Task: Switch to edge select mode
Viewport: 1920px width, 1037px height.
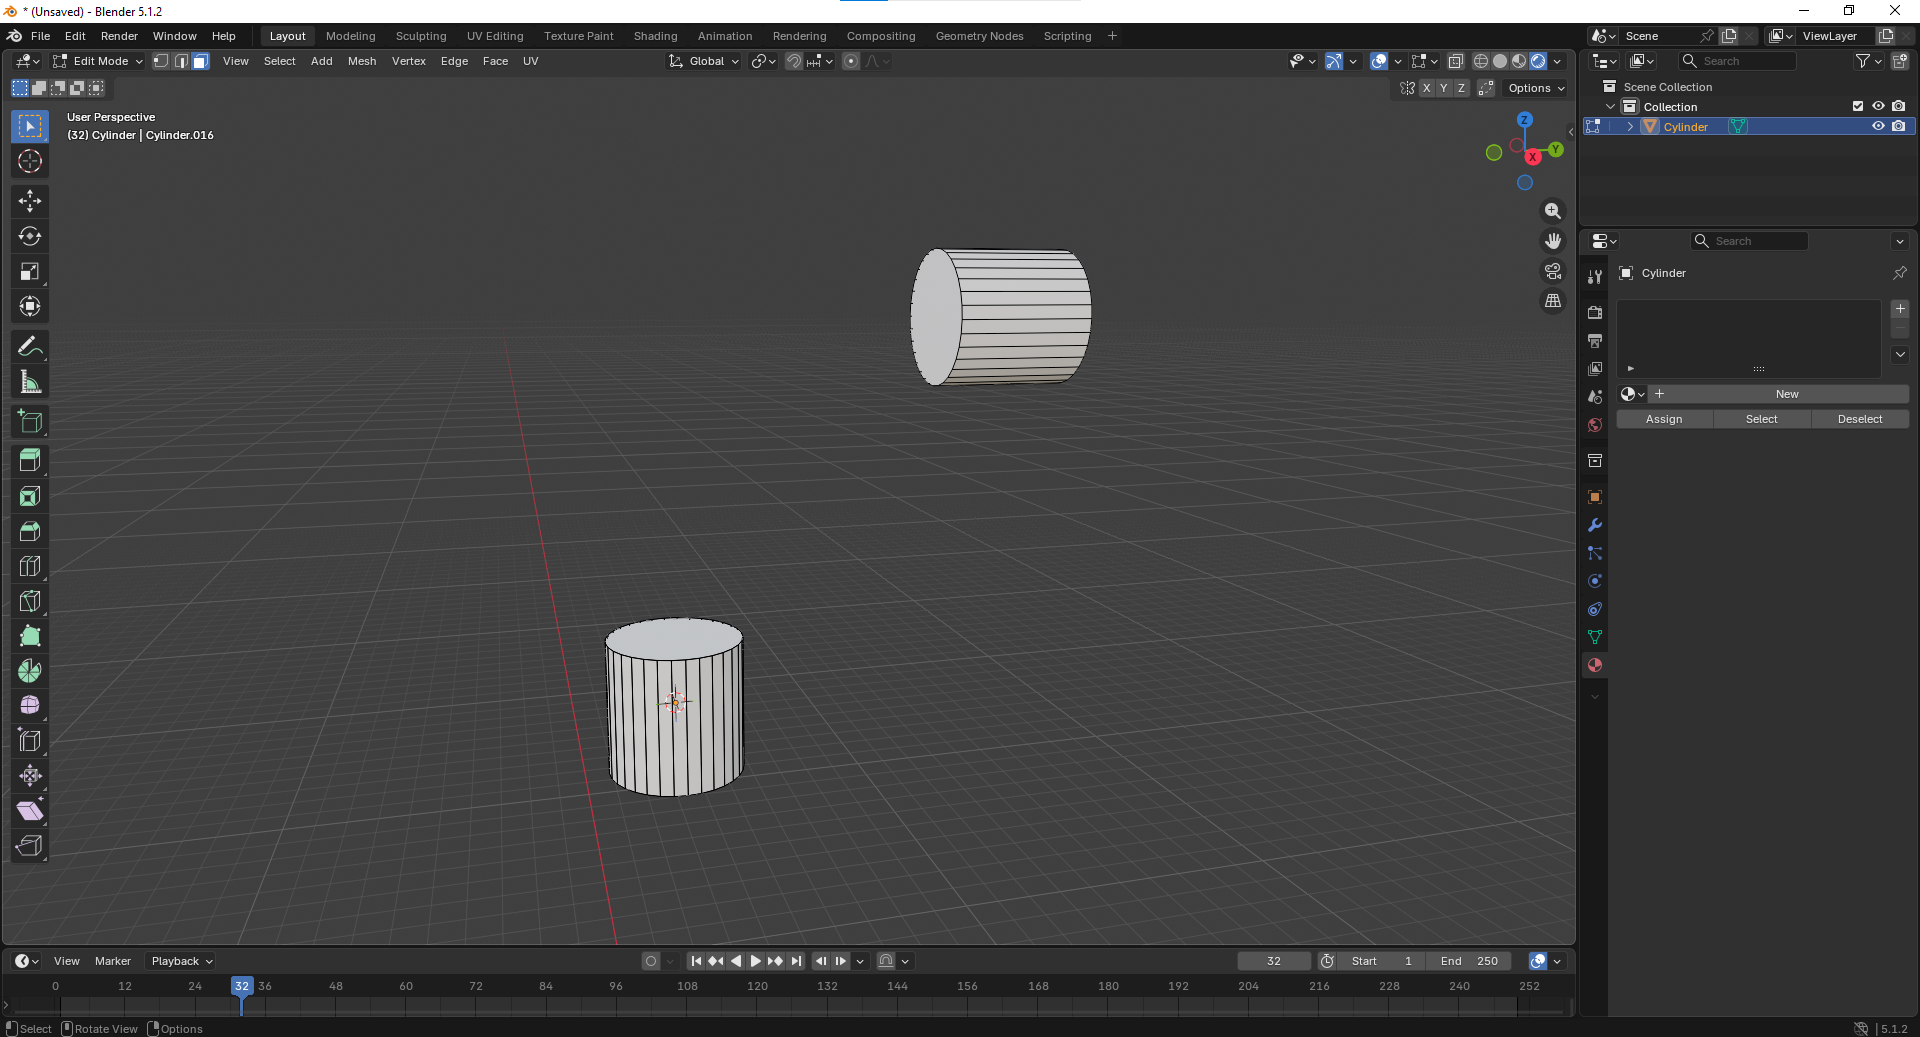Action: click(x=181, y=61)
